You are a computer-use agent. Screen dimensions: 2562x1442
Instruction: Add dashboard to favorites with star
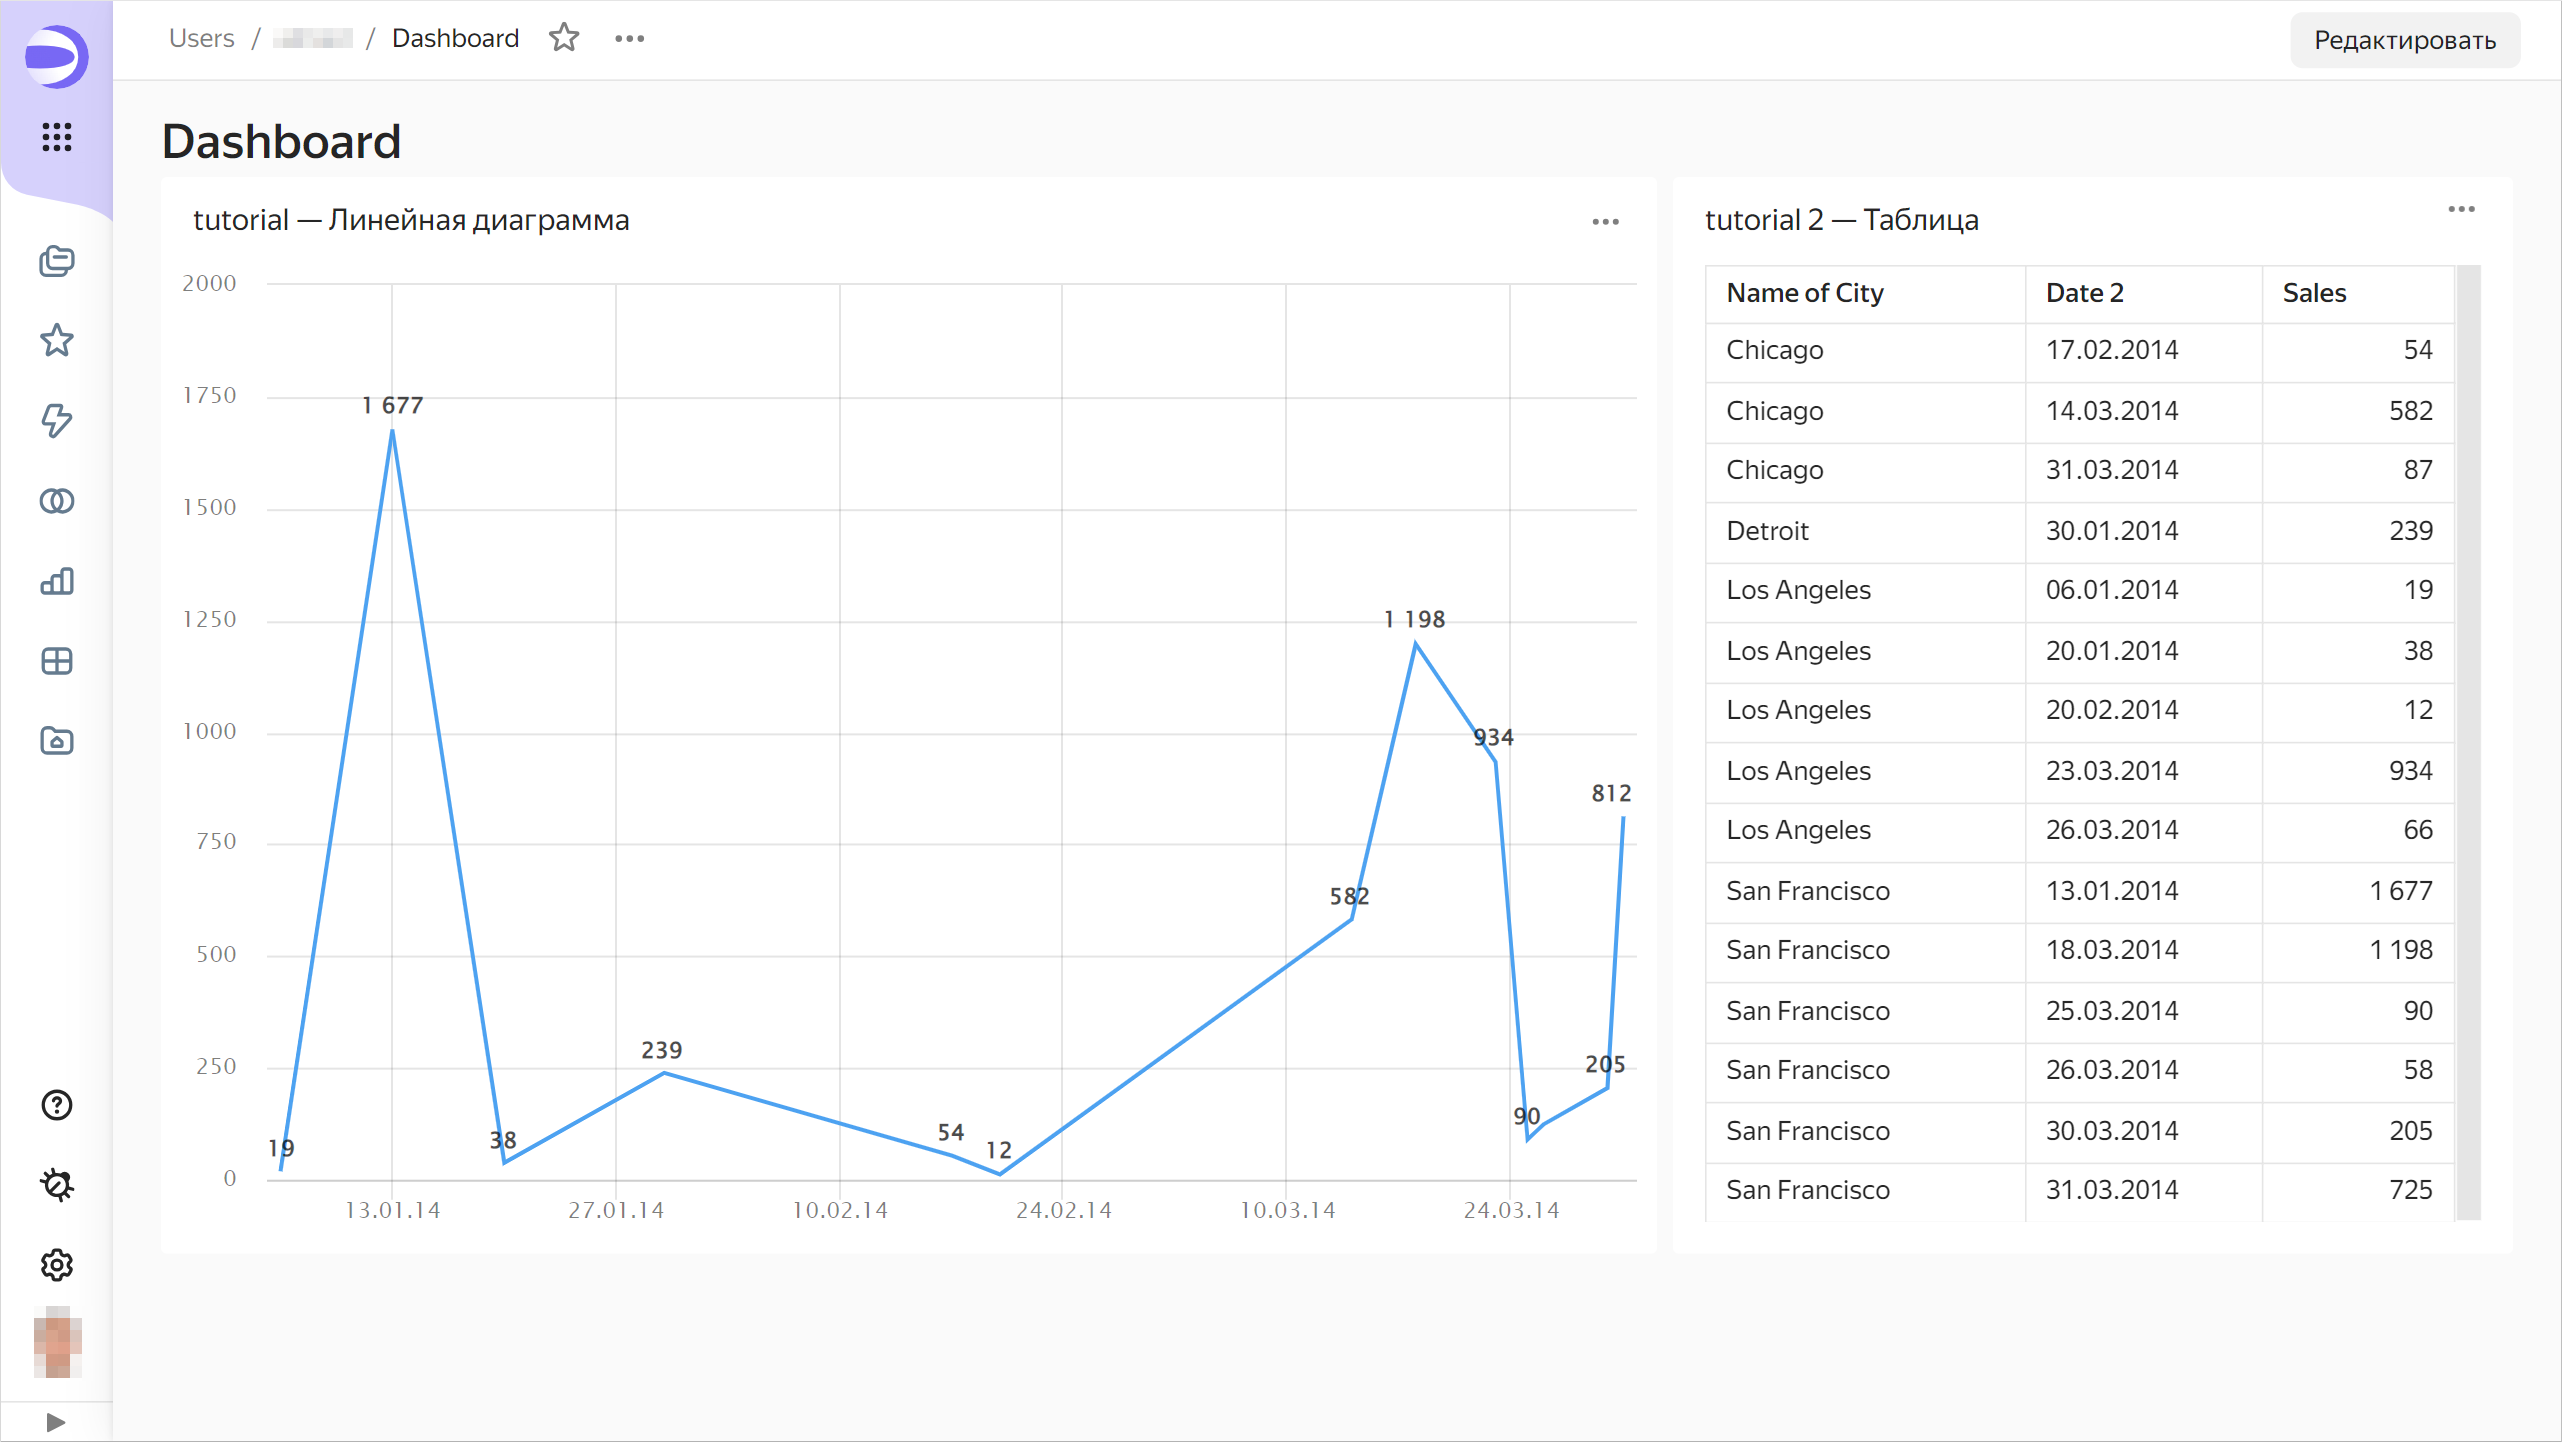564,38
